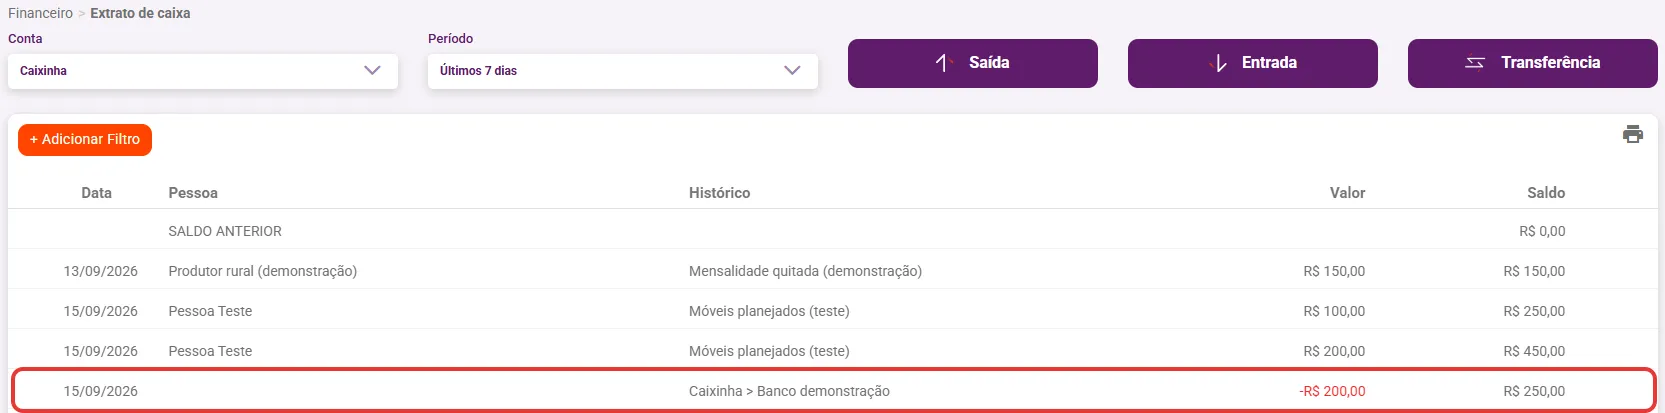Image resolution: width=1665 pixels, height=413 pixels.
Task: Click the Período field label
Action: coord(450,38)
